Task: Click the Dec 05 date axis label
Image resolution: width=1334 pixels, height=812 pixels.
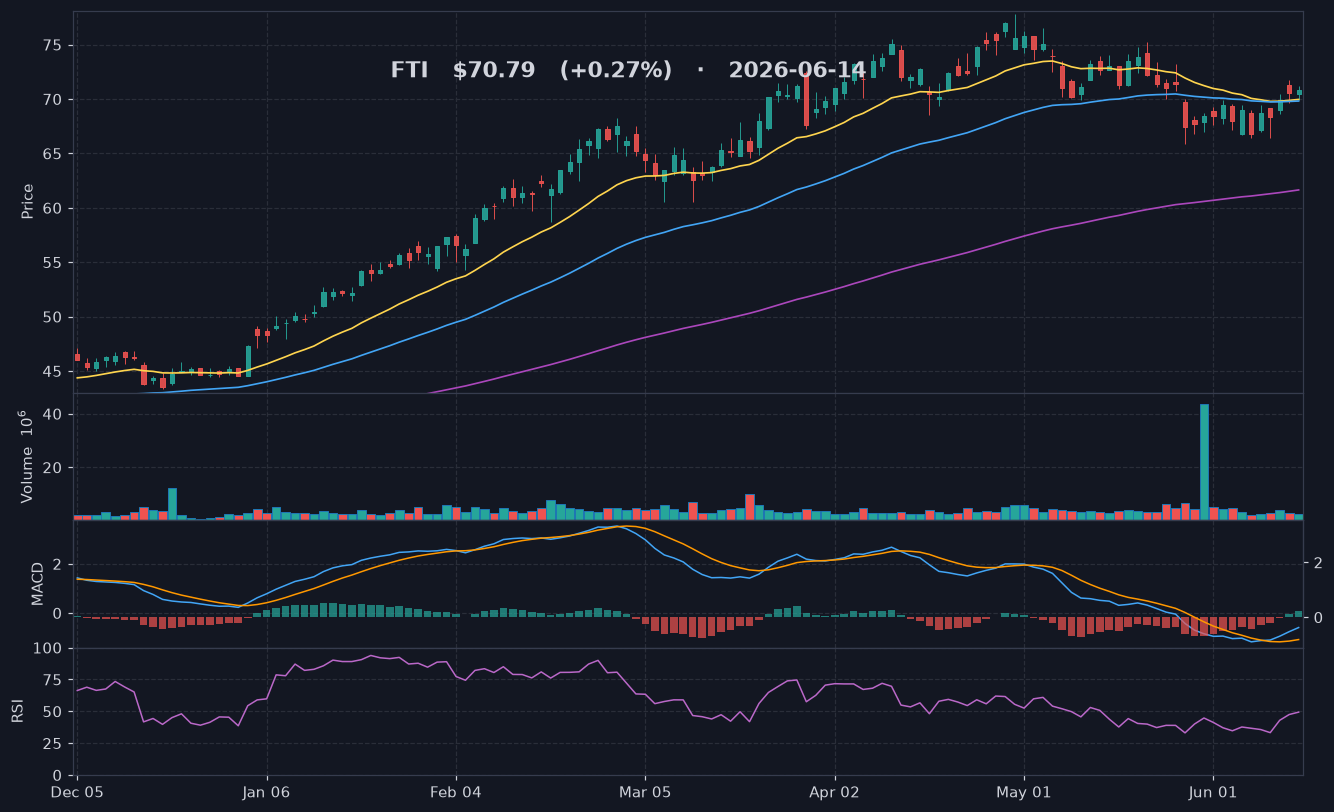Action: [77, 792]
